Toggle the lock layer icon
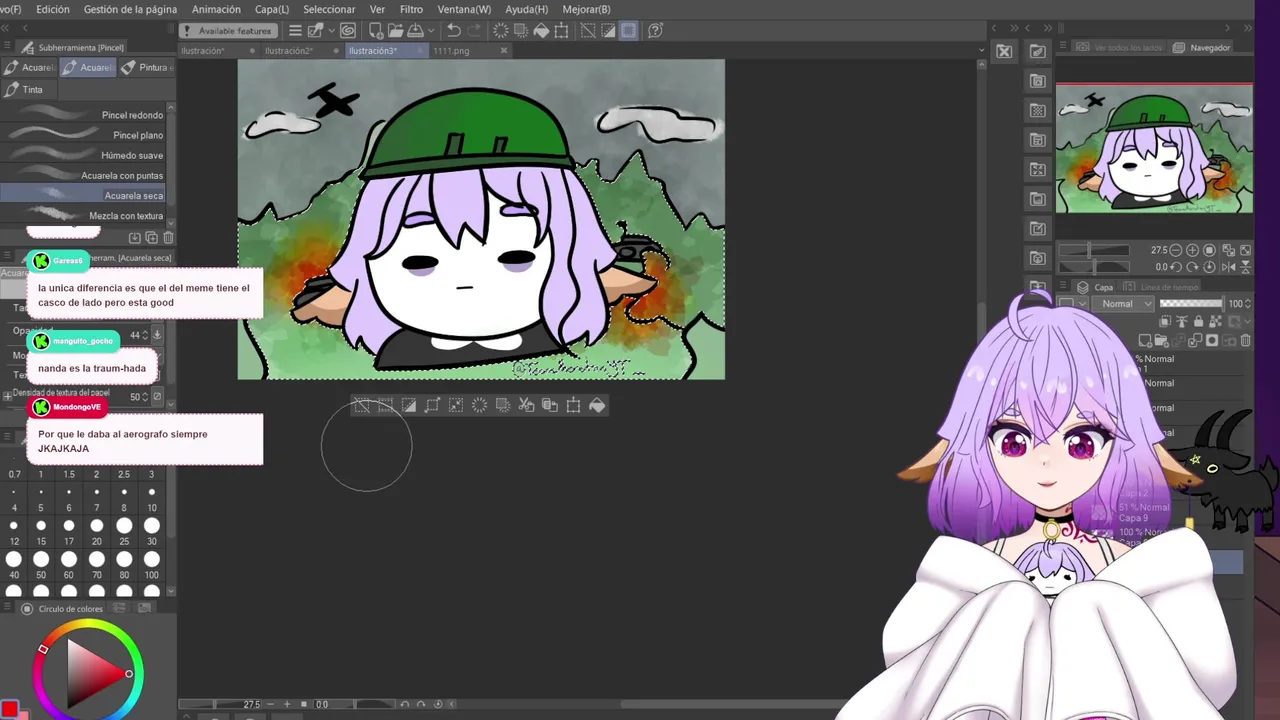 [1198, 321]
